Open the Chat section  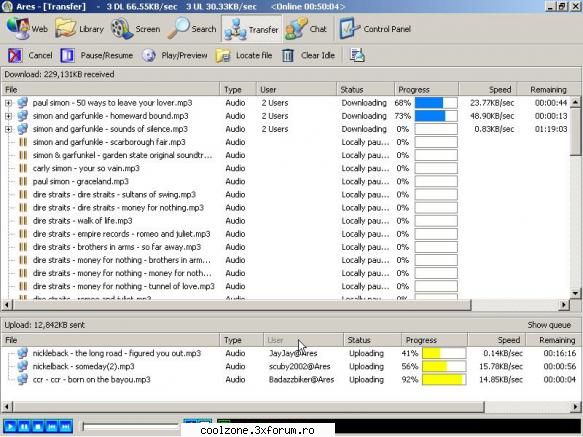(x=306, y=29)
